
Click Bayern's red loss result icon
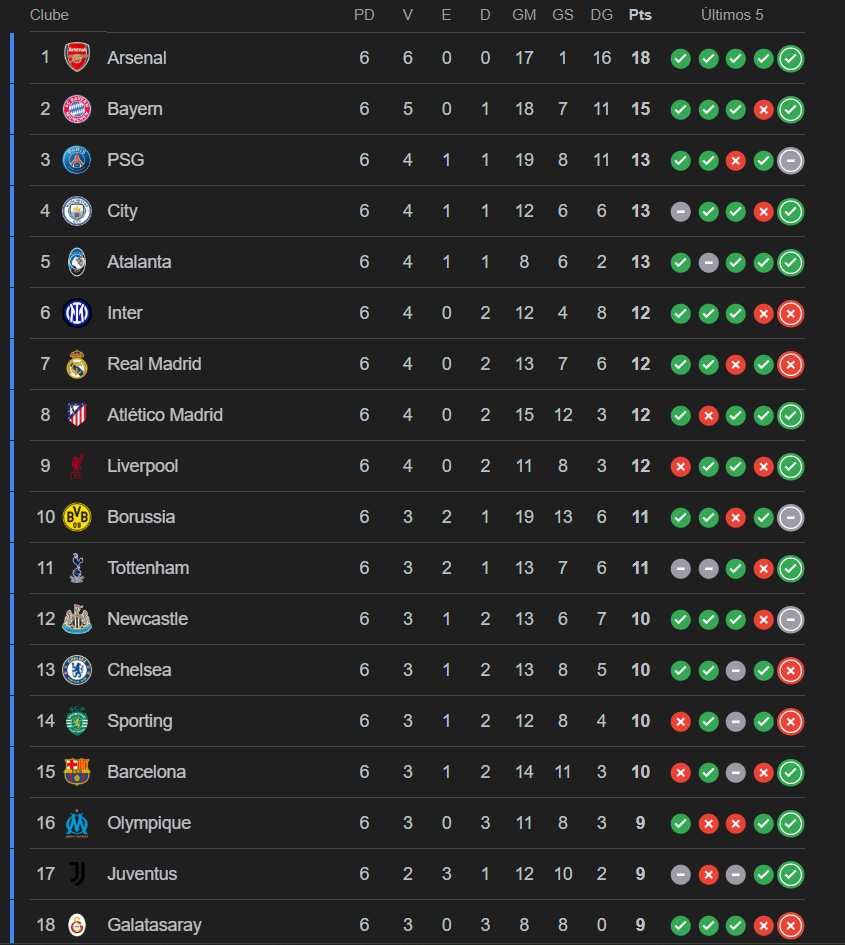point(764,110)
